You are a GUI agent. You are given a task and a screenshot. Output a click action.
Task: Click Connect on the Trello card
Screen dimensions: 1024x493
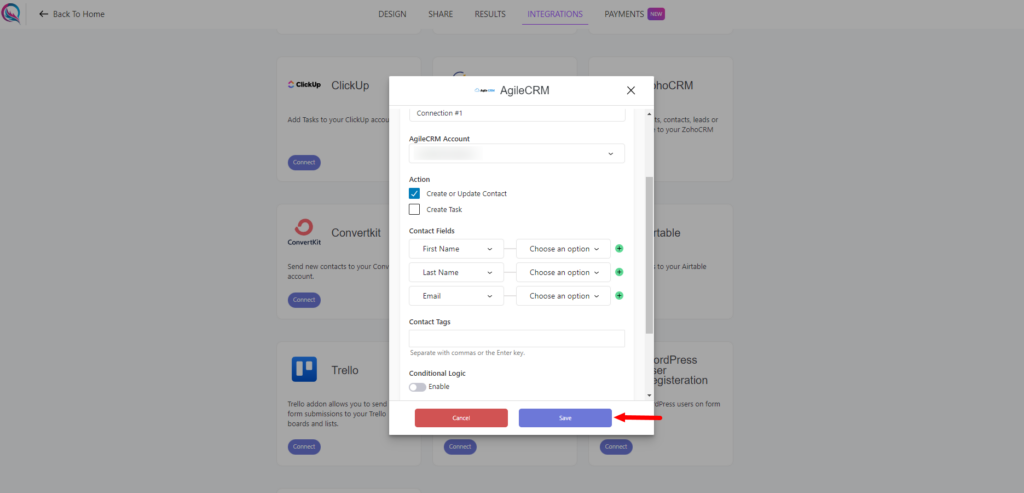click(x=304, y=447)
